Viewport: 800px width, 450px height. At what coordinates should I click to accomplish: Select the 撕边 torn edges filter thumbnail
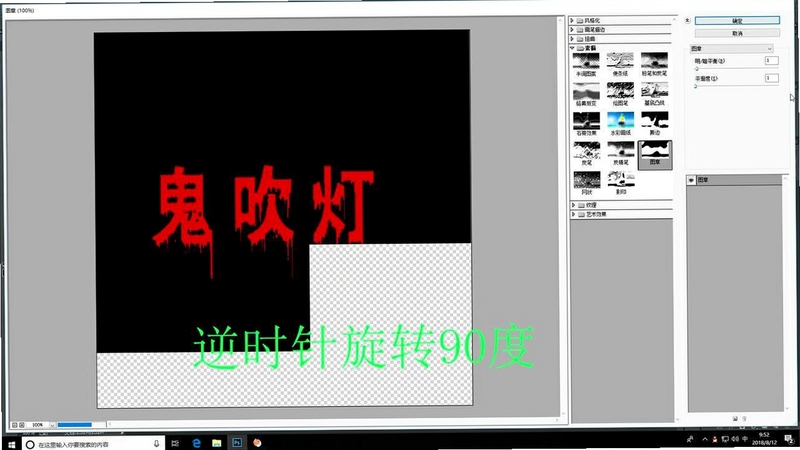[x=655, y=123]
